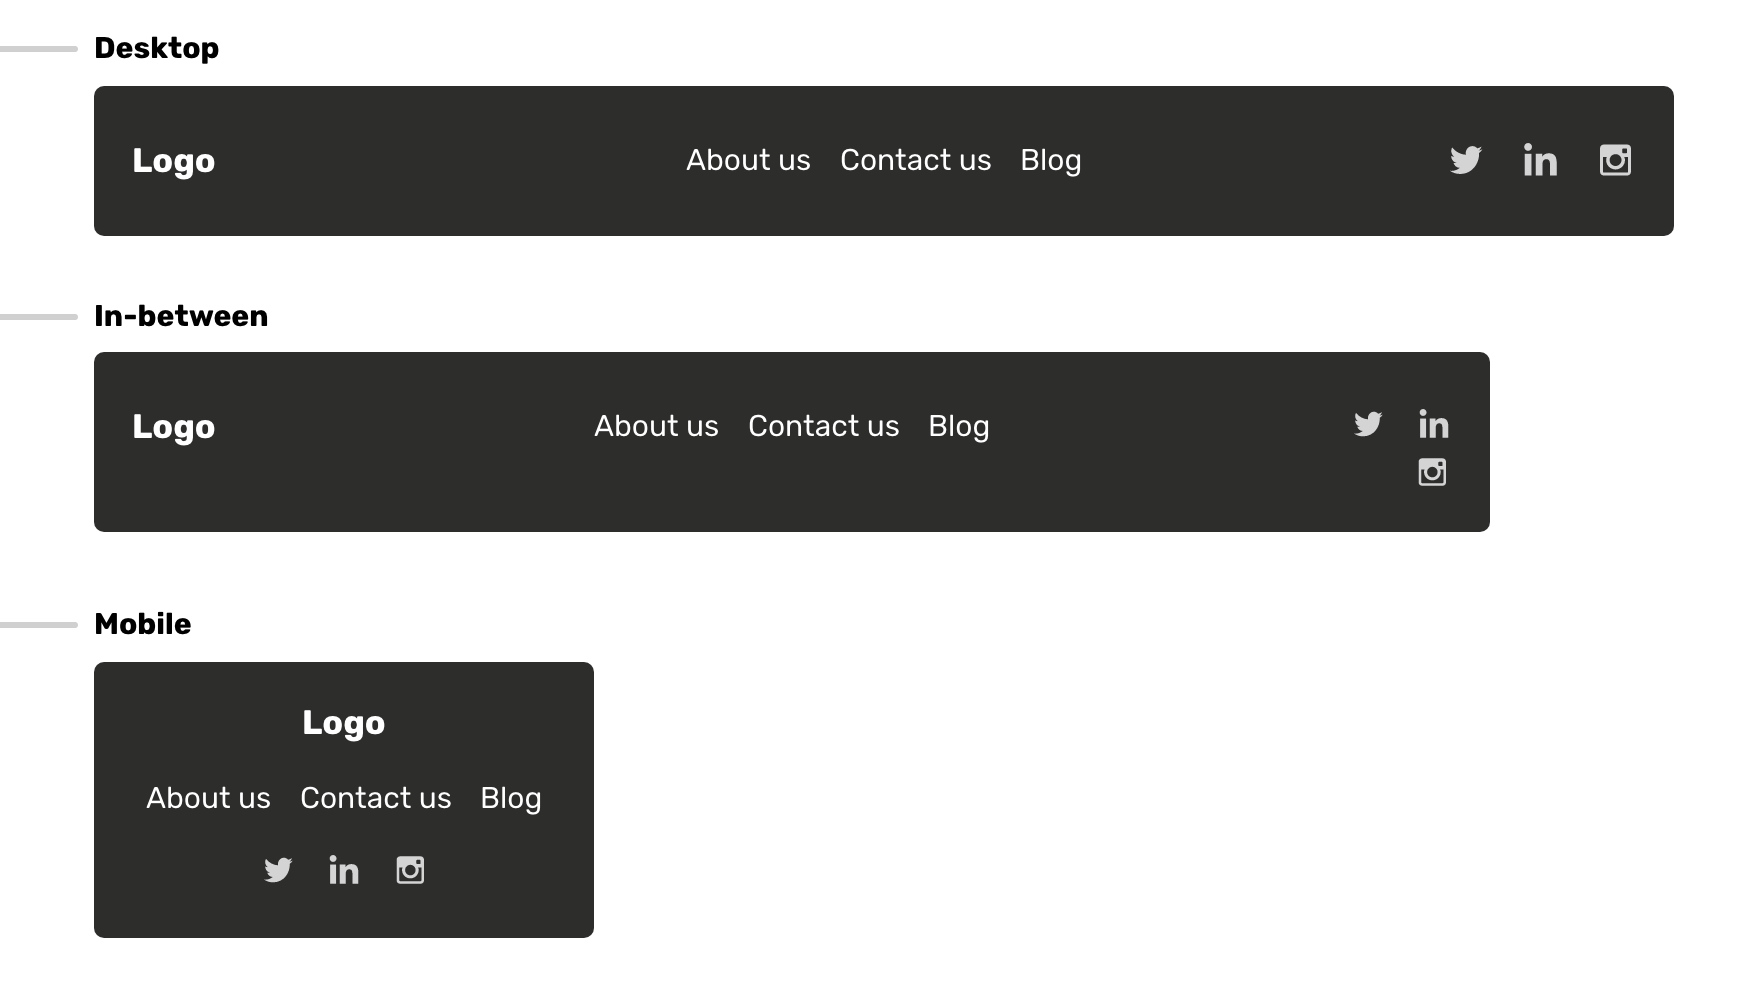The width and height of the screenshot is (1752, 998).
Task: Open LinkedIn from the In-between footer
Action: click(x=1433, y=424)
